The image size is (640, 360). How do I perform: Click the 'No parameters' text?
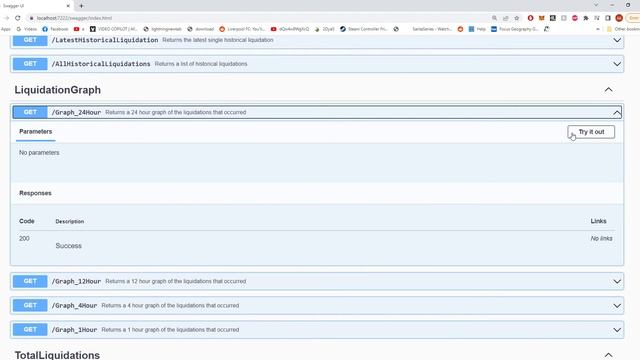(x=39, y=153)
